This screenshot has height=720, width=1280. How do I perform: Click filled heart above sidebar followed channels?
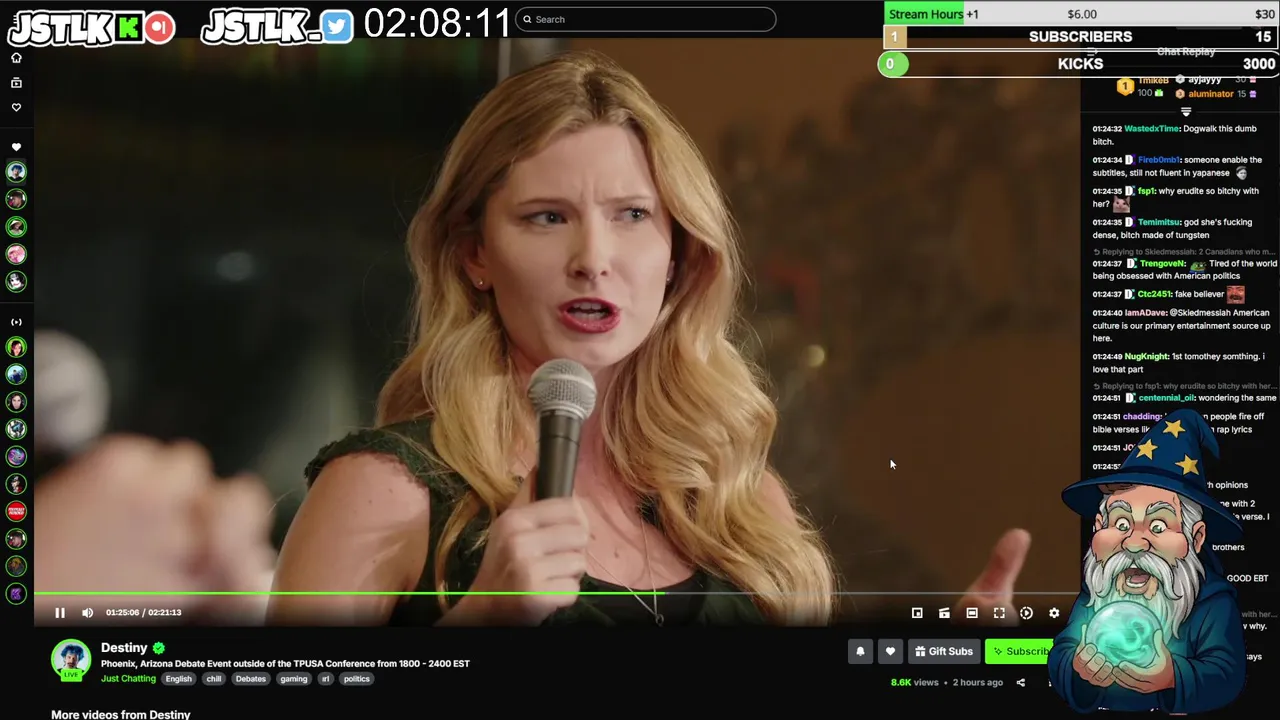pyautogui.click(x=16, y=147)
